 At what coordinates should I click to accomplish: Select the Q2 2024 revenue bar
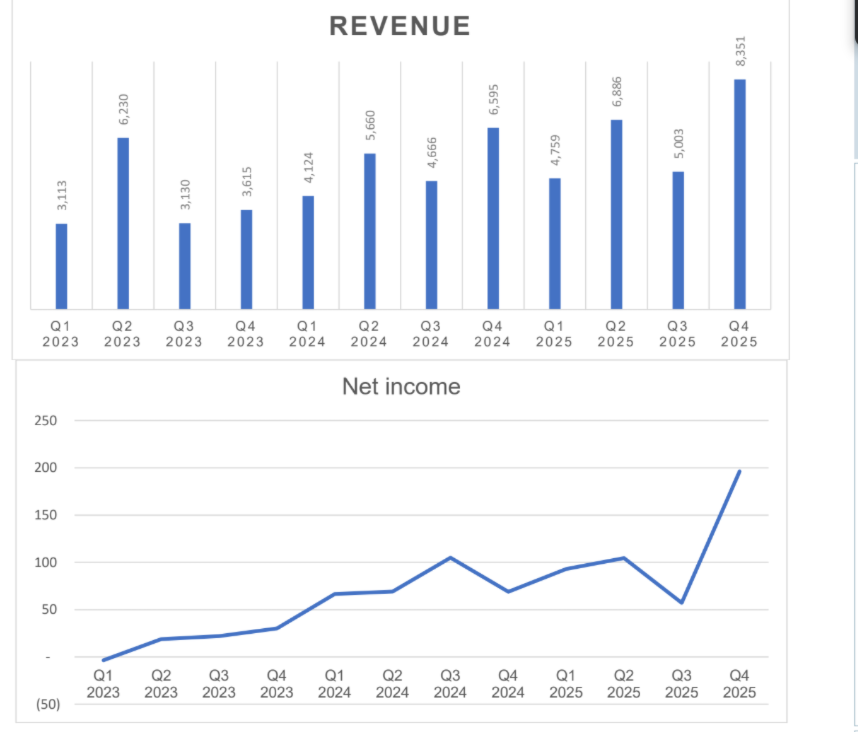point(370,231)
